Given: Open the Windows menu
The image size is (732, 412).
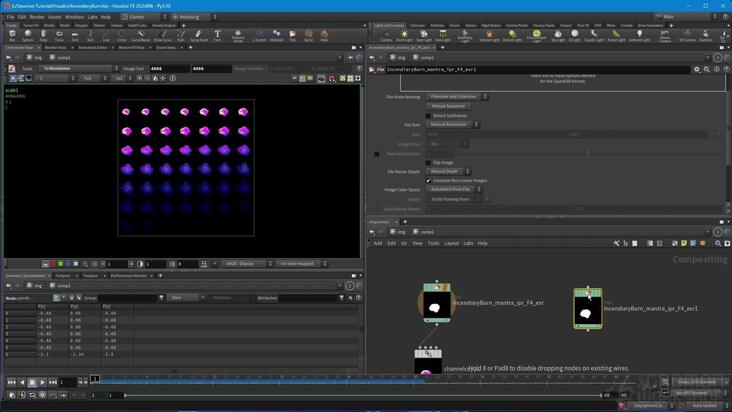Looking at the screenshot, I should (x=74, y=17).
